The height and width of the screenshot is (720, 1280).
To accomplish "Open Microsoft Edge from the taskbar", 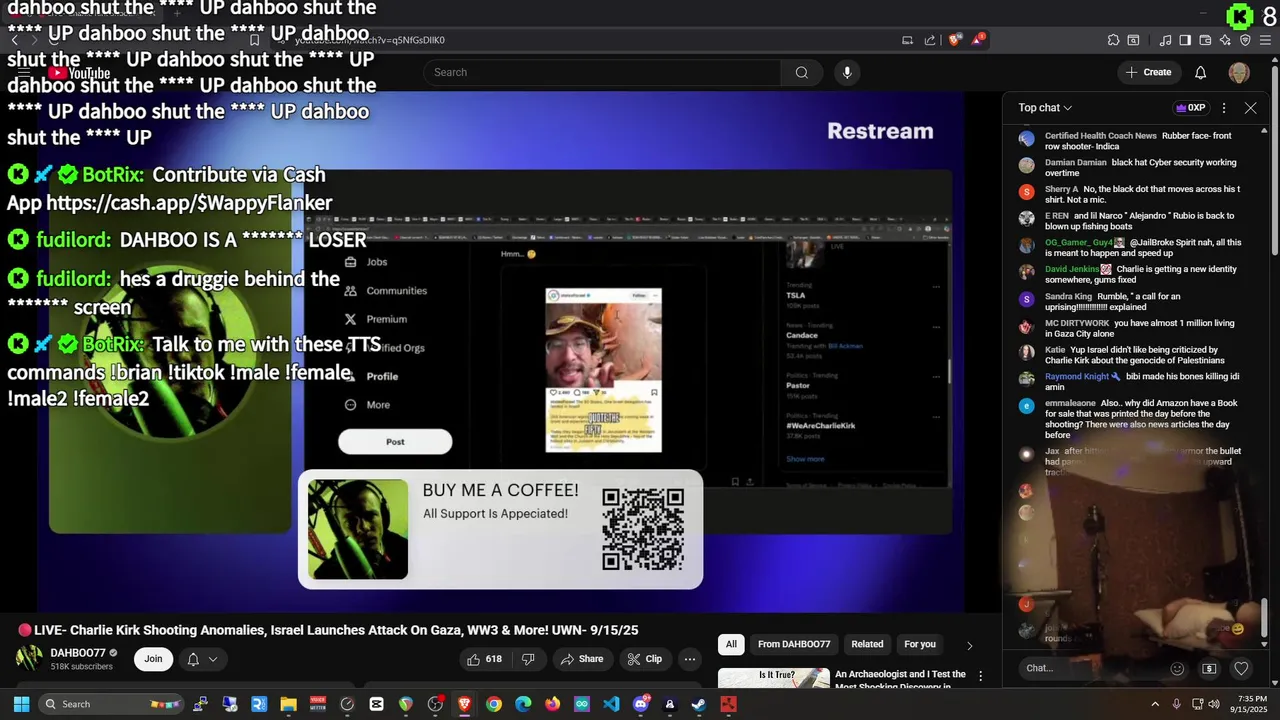I will pyautogui.click(x=523, y=704).
